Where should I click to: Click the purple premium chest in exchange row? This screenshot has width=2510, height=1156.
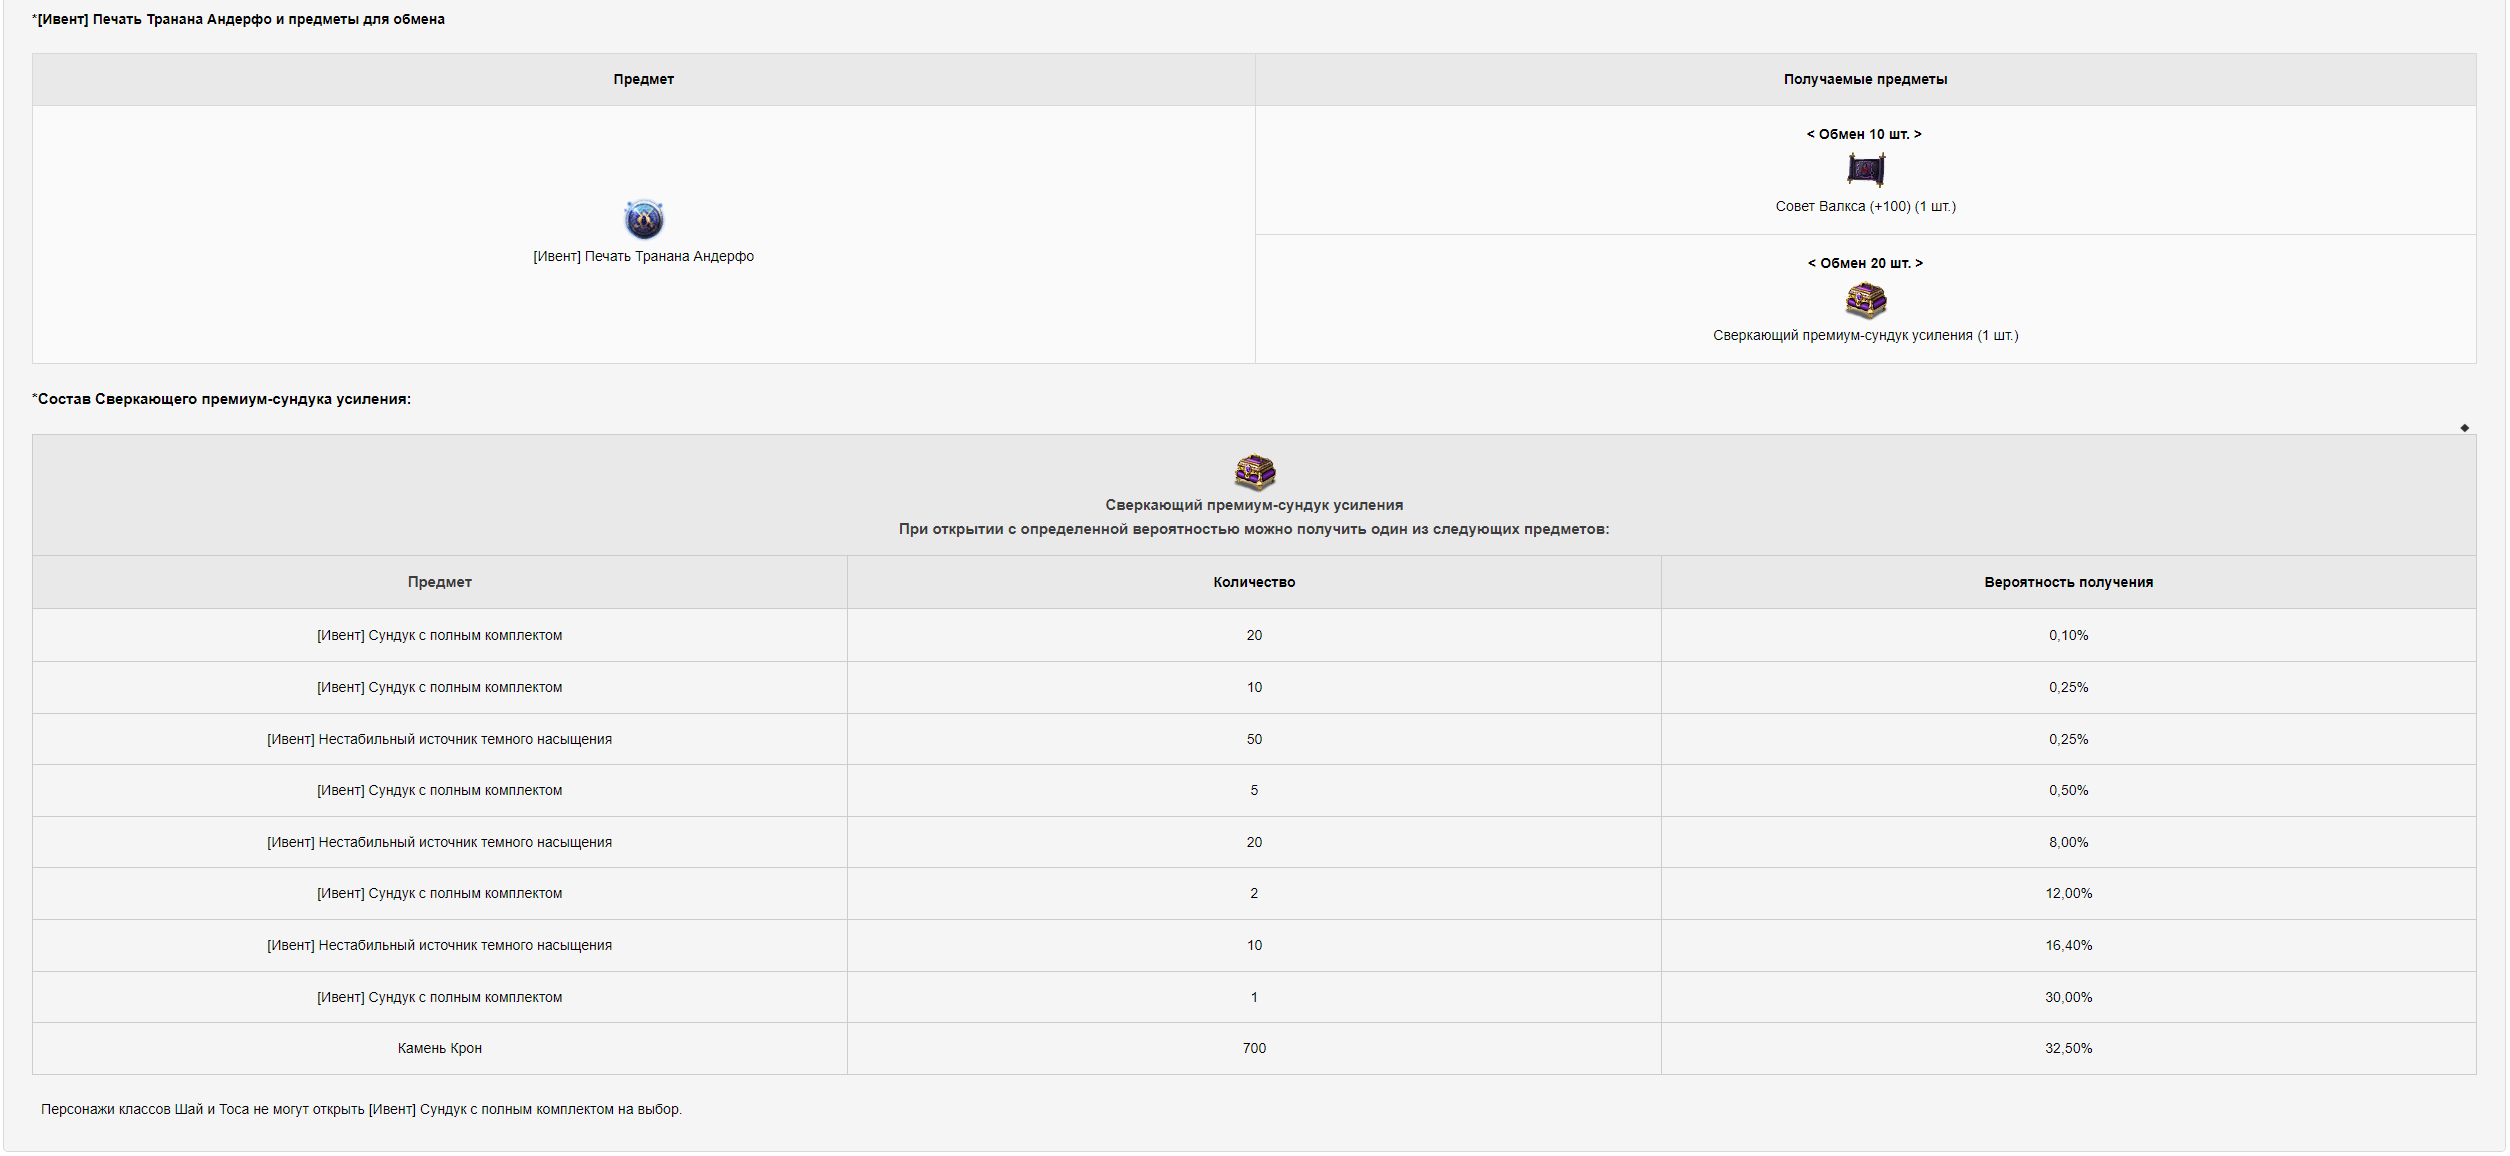click(1865, 299)
